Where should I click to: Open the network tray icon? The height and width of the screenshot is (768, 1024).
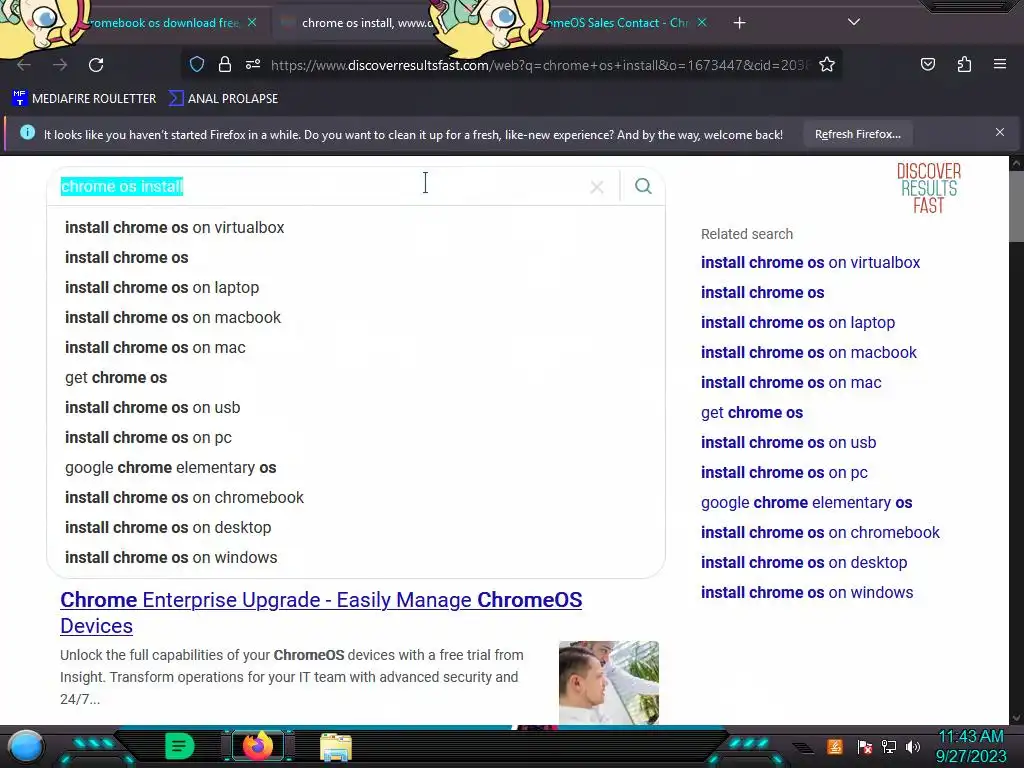(x=889, y=747)
